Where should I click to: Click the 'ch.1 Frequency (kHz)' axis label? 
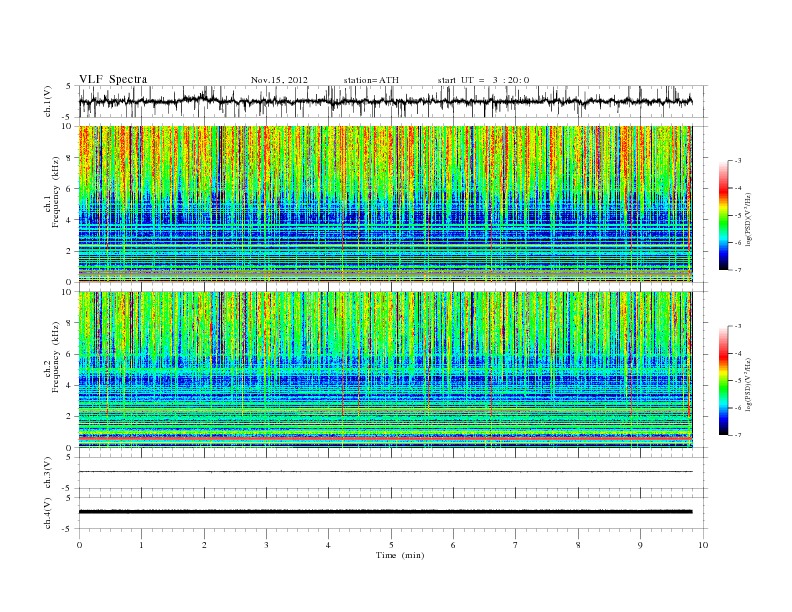52,192
